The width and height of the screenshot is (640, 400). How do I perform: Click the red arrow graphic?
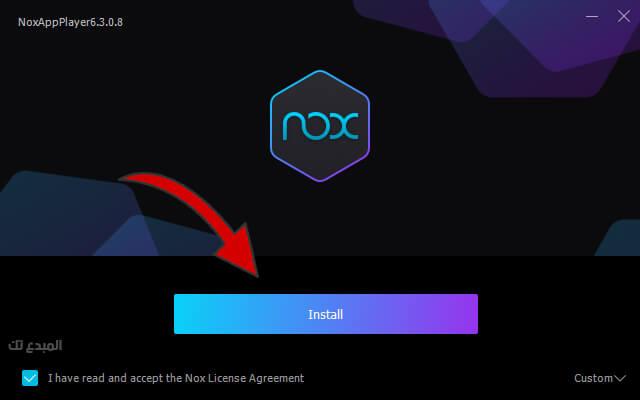pyautogui.click(x=196, y=220)
